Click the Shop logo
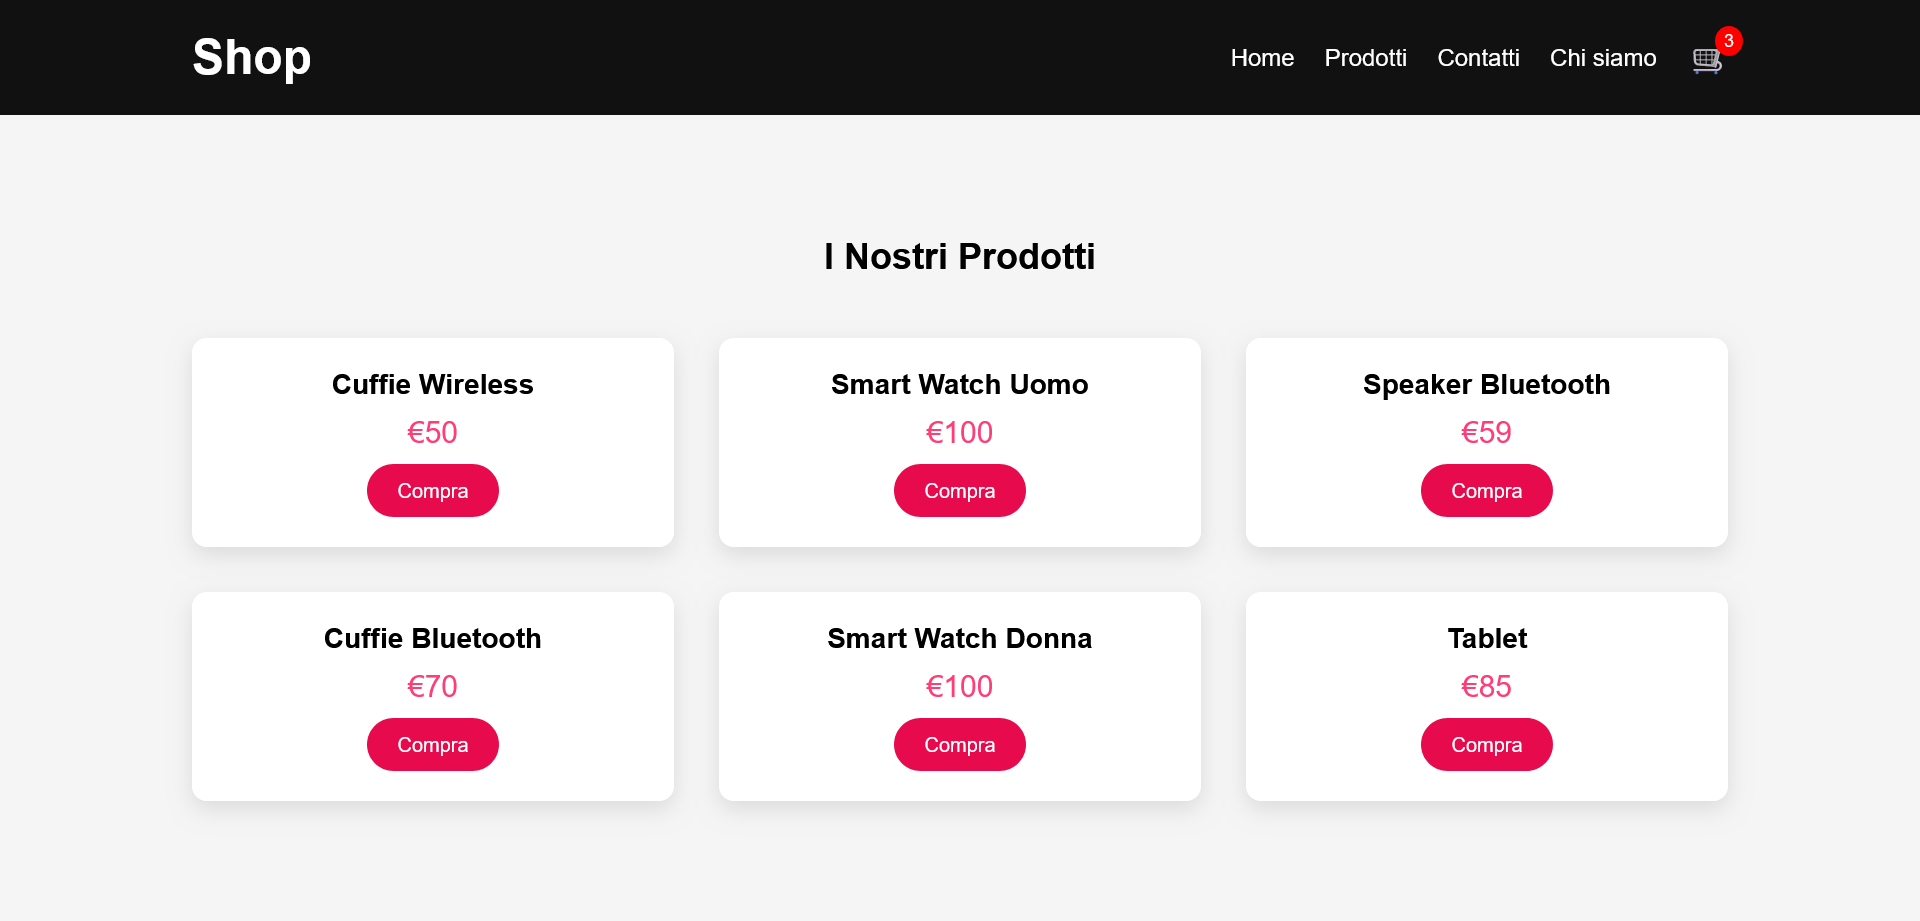1920x921 pixels. coord(252,57)
